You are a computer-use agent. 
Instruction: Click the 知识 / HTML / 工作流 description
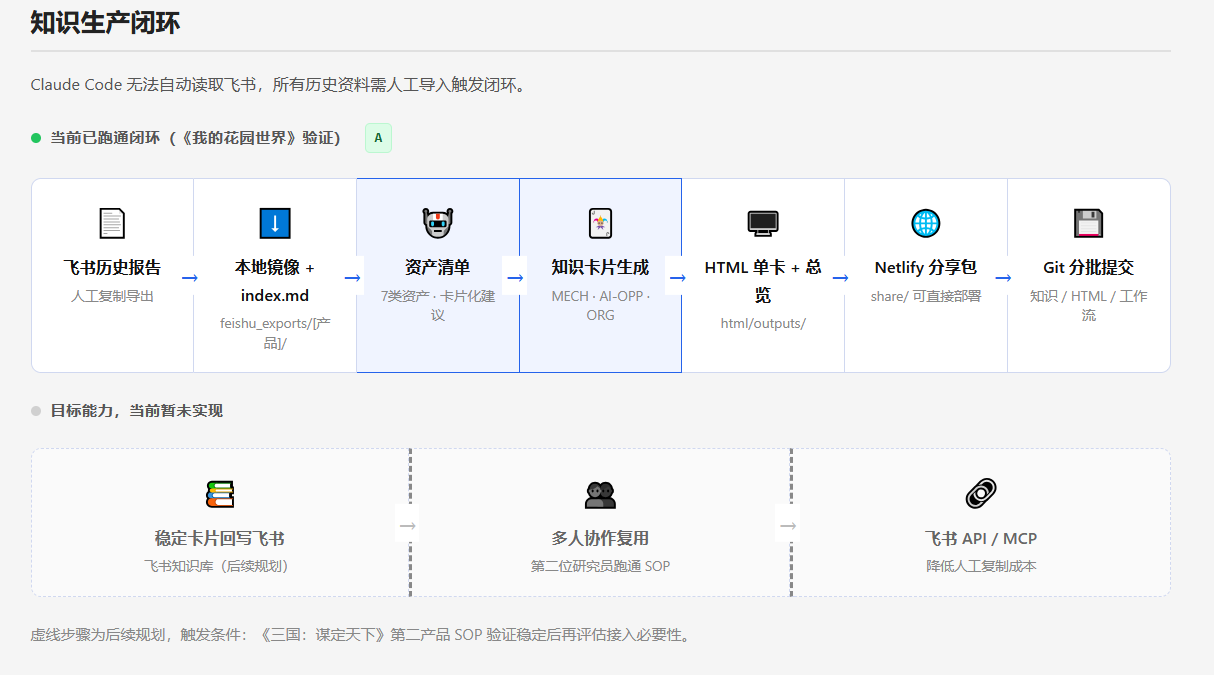tap(1088, 306)
